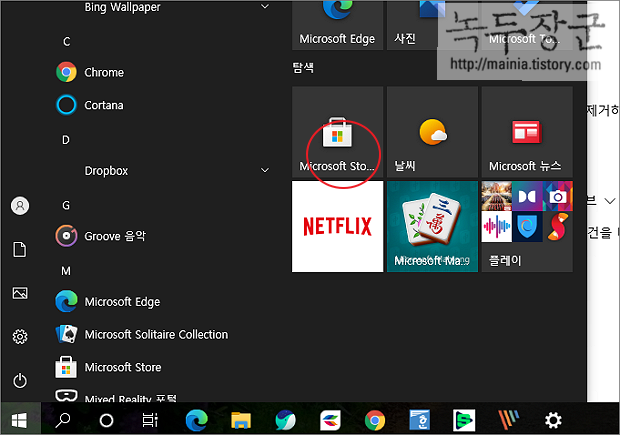Open the Microsoft Mahjong tile

(x=432, y=227)
